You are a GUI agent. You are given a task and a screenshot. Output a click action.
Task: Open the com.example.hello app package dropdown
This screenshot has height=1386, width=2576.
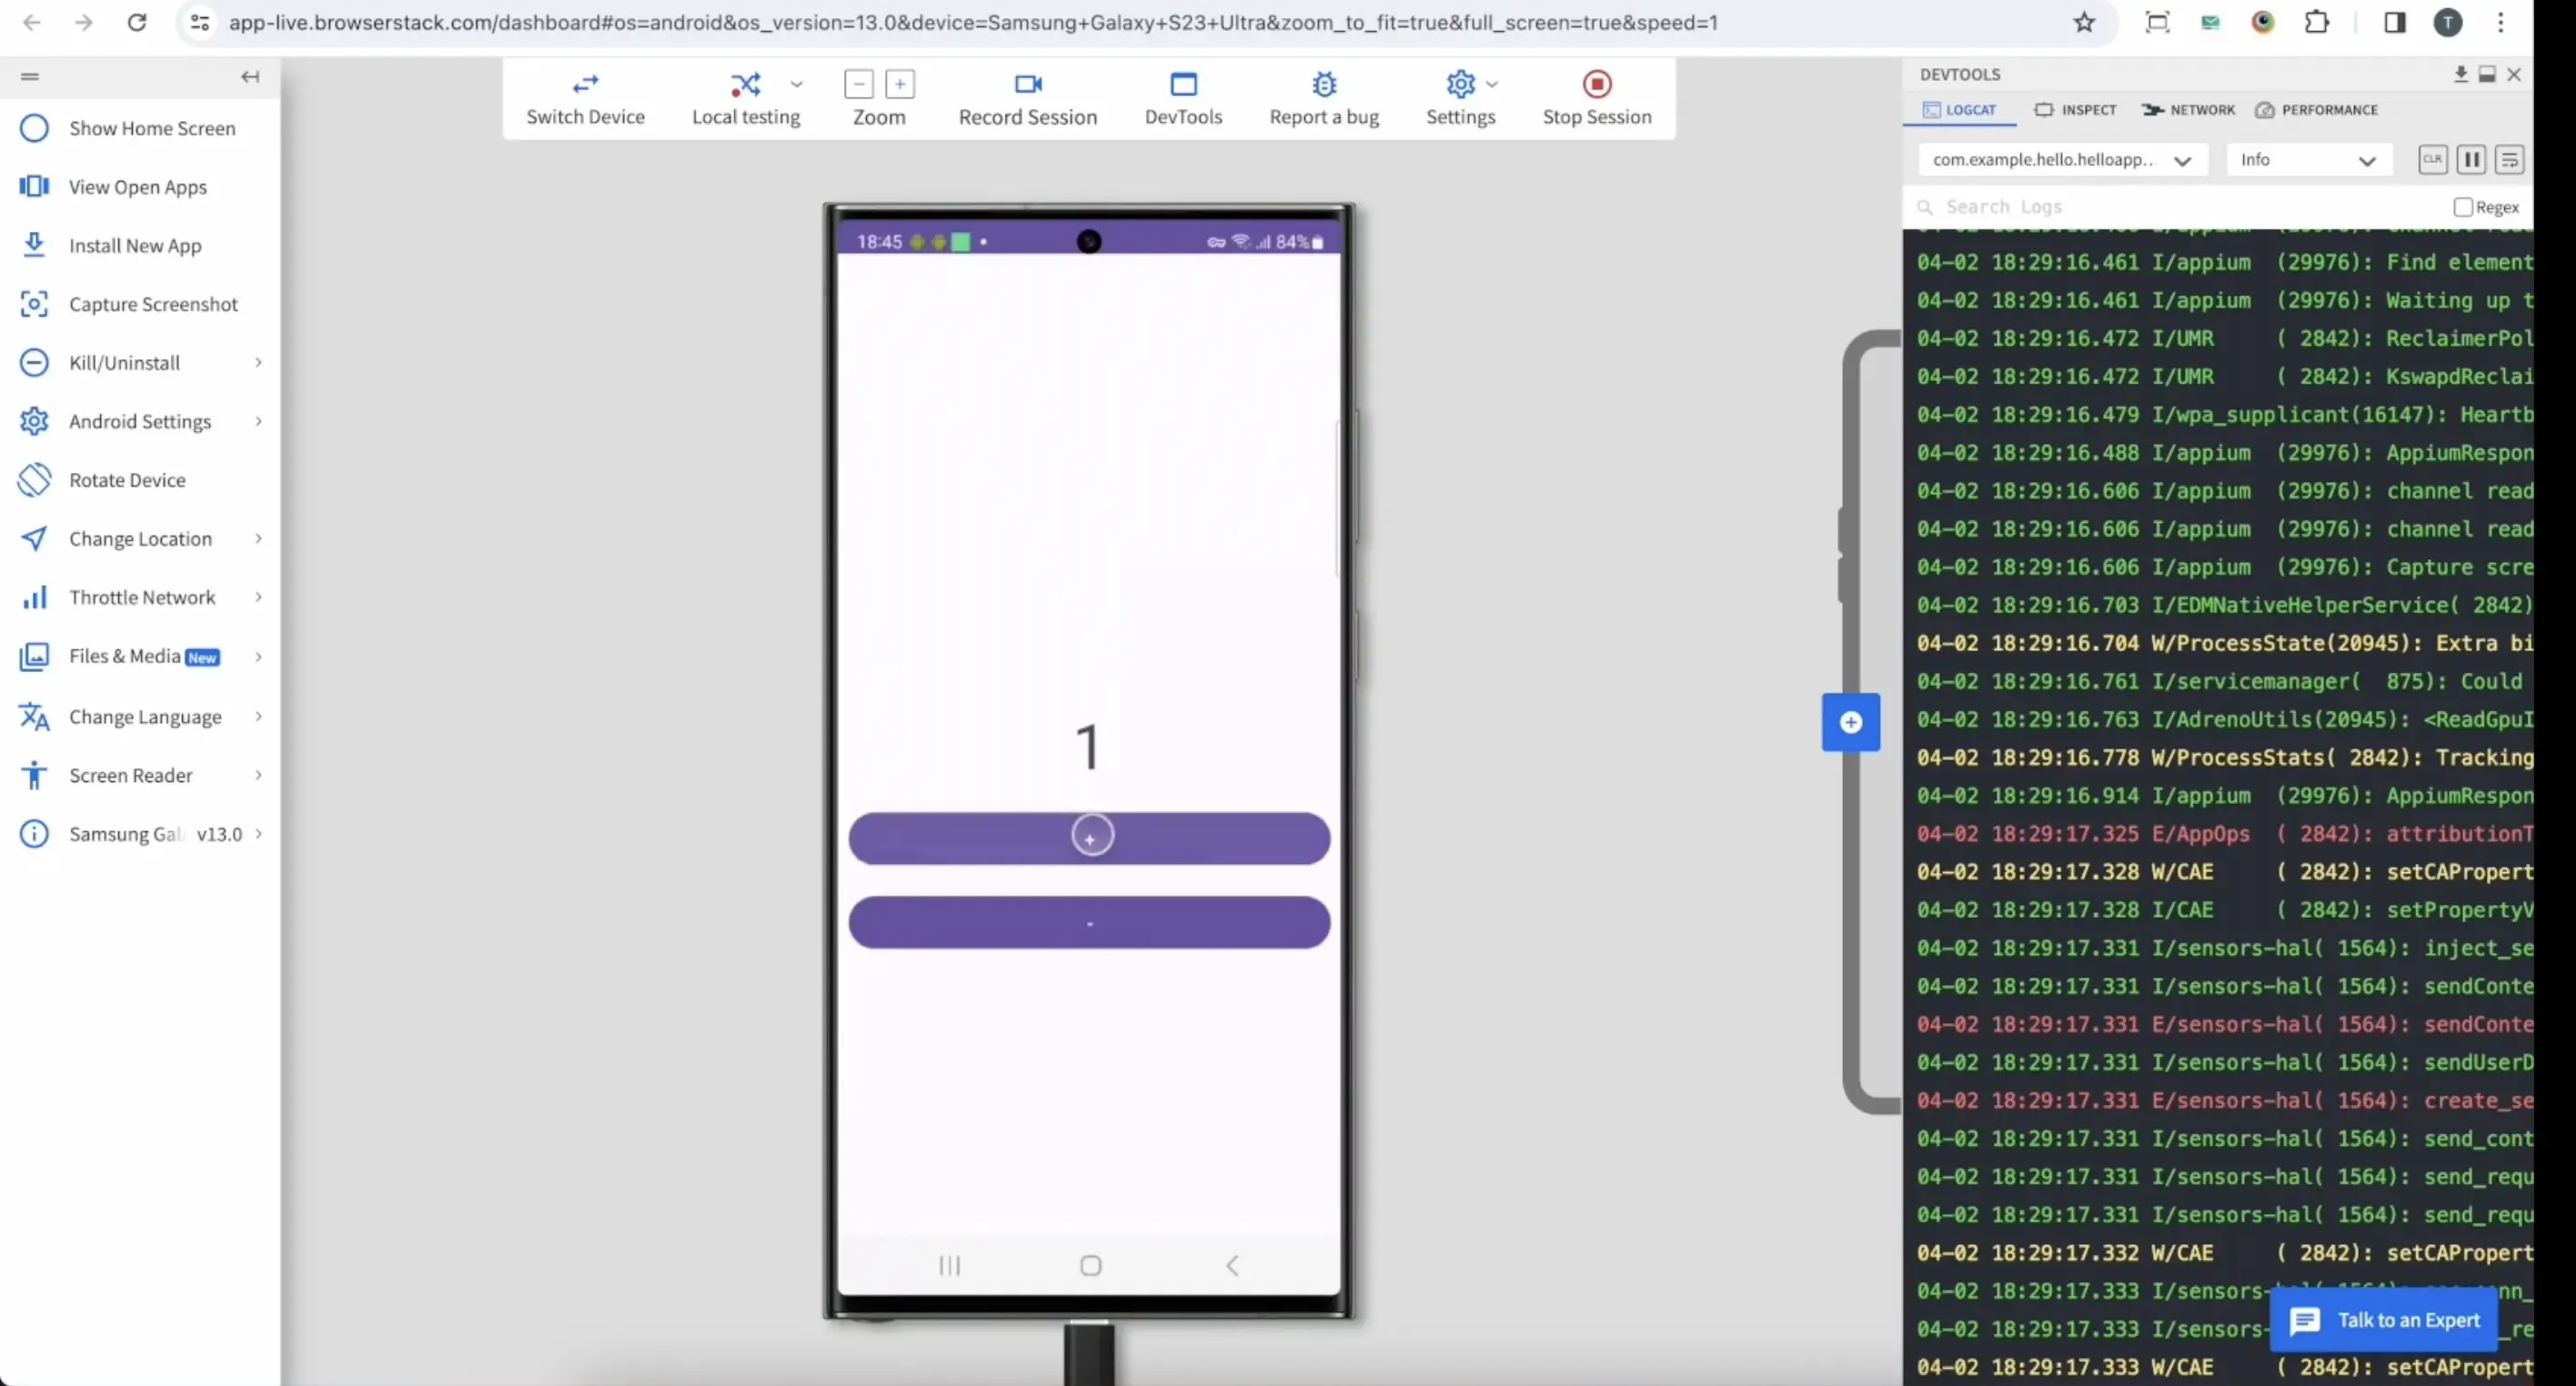[x=2061, y=160]
